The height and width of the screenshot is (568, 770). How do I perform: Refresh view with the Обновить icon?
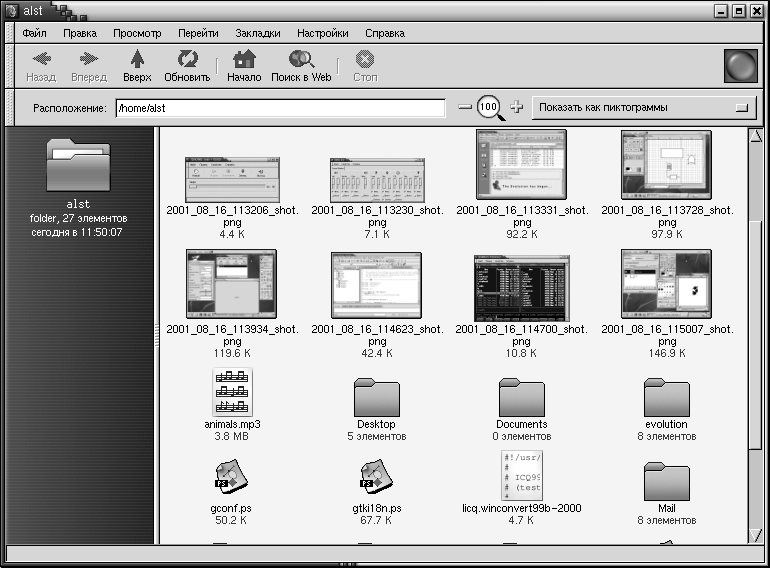click(x=187, y=59)
